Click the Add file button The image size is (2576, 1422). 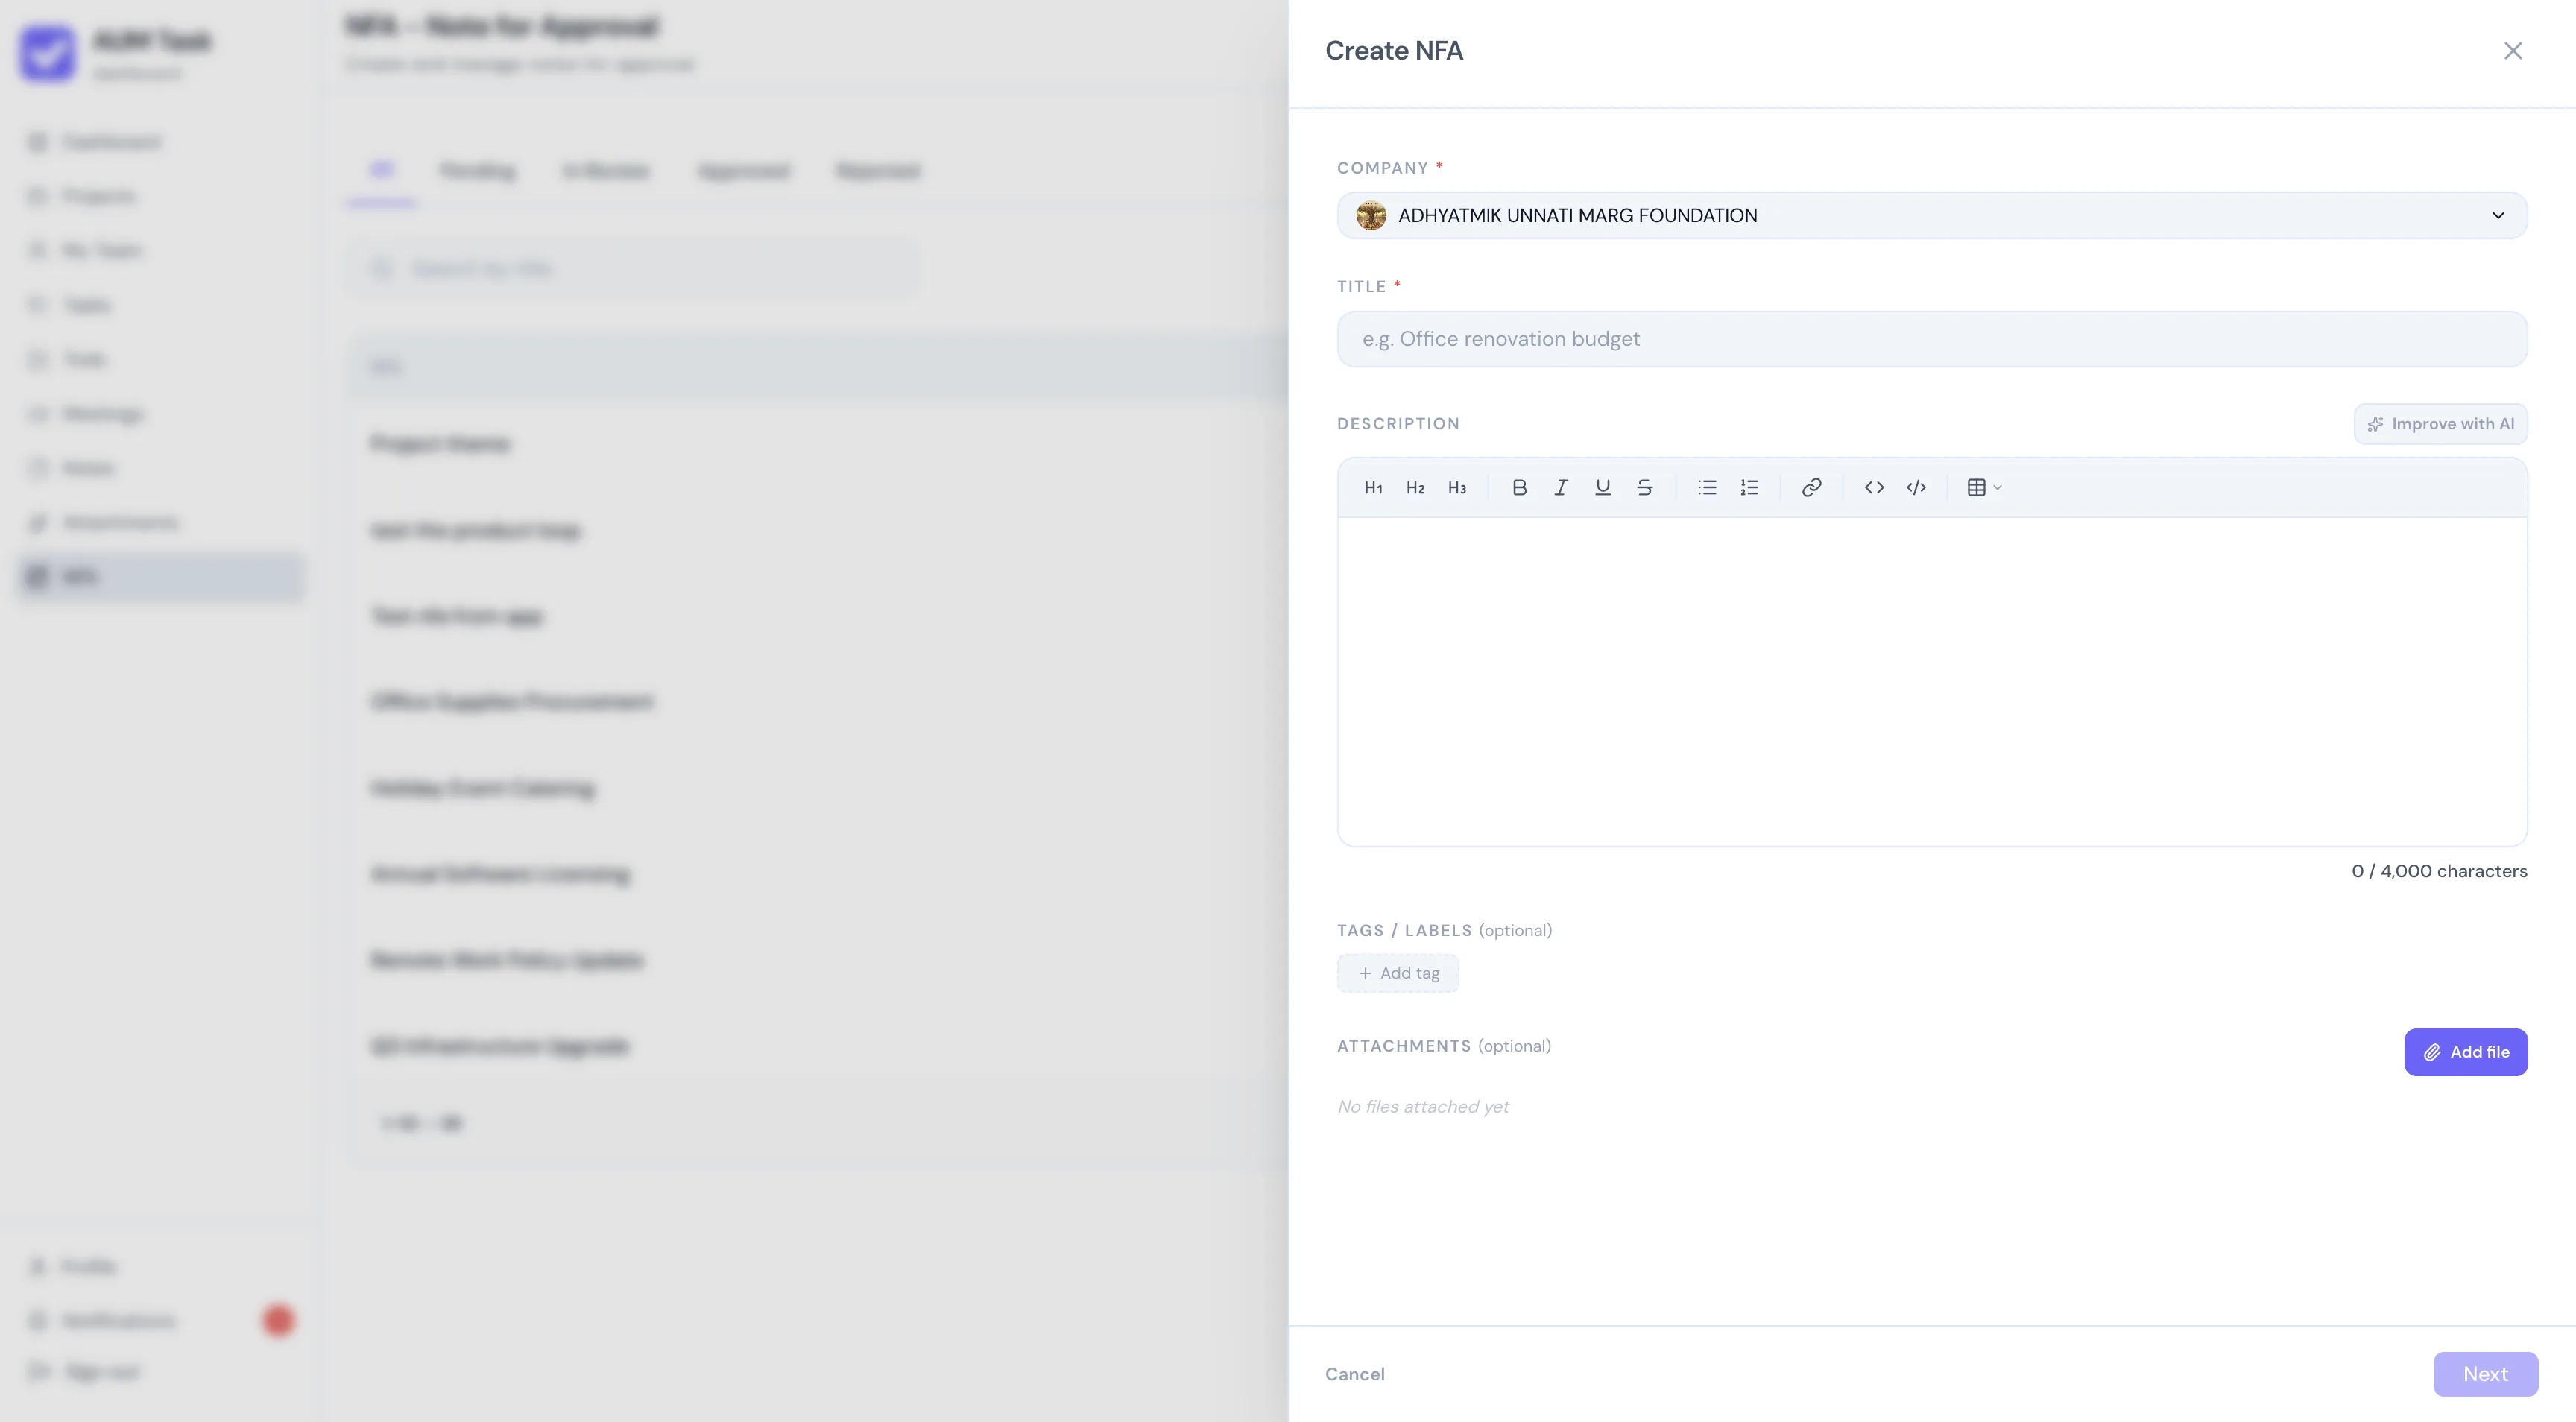[2466, 1052]
